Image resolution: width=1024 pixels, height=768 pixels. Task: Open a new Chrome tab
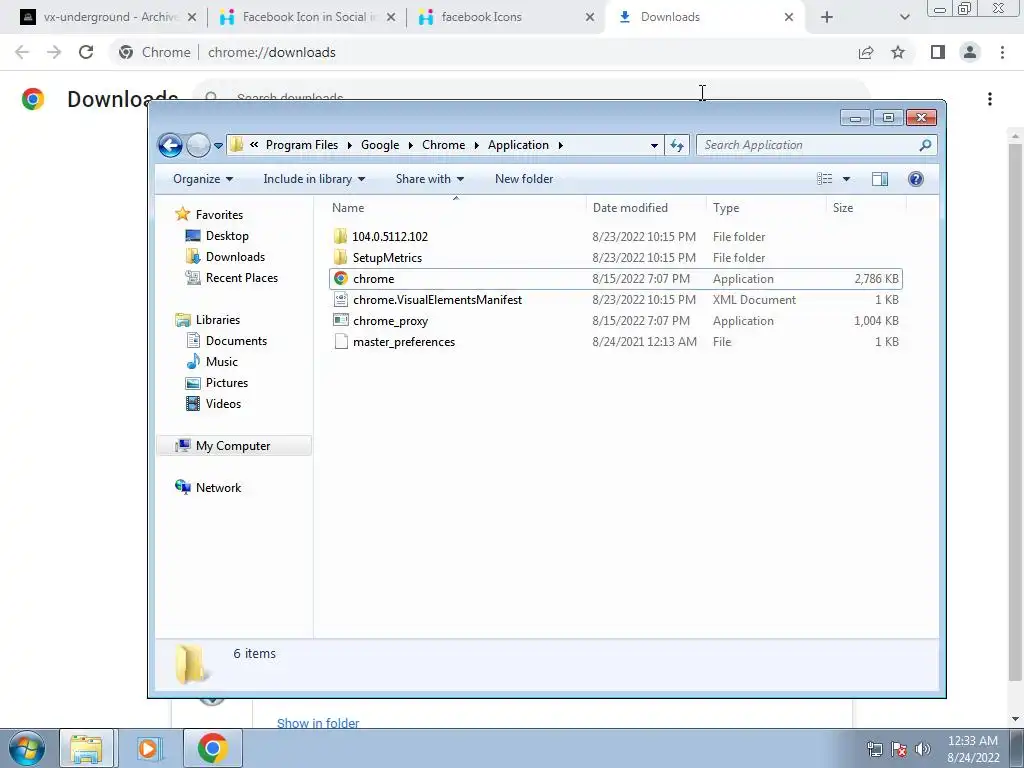click(826, 17)
